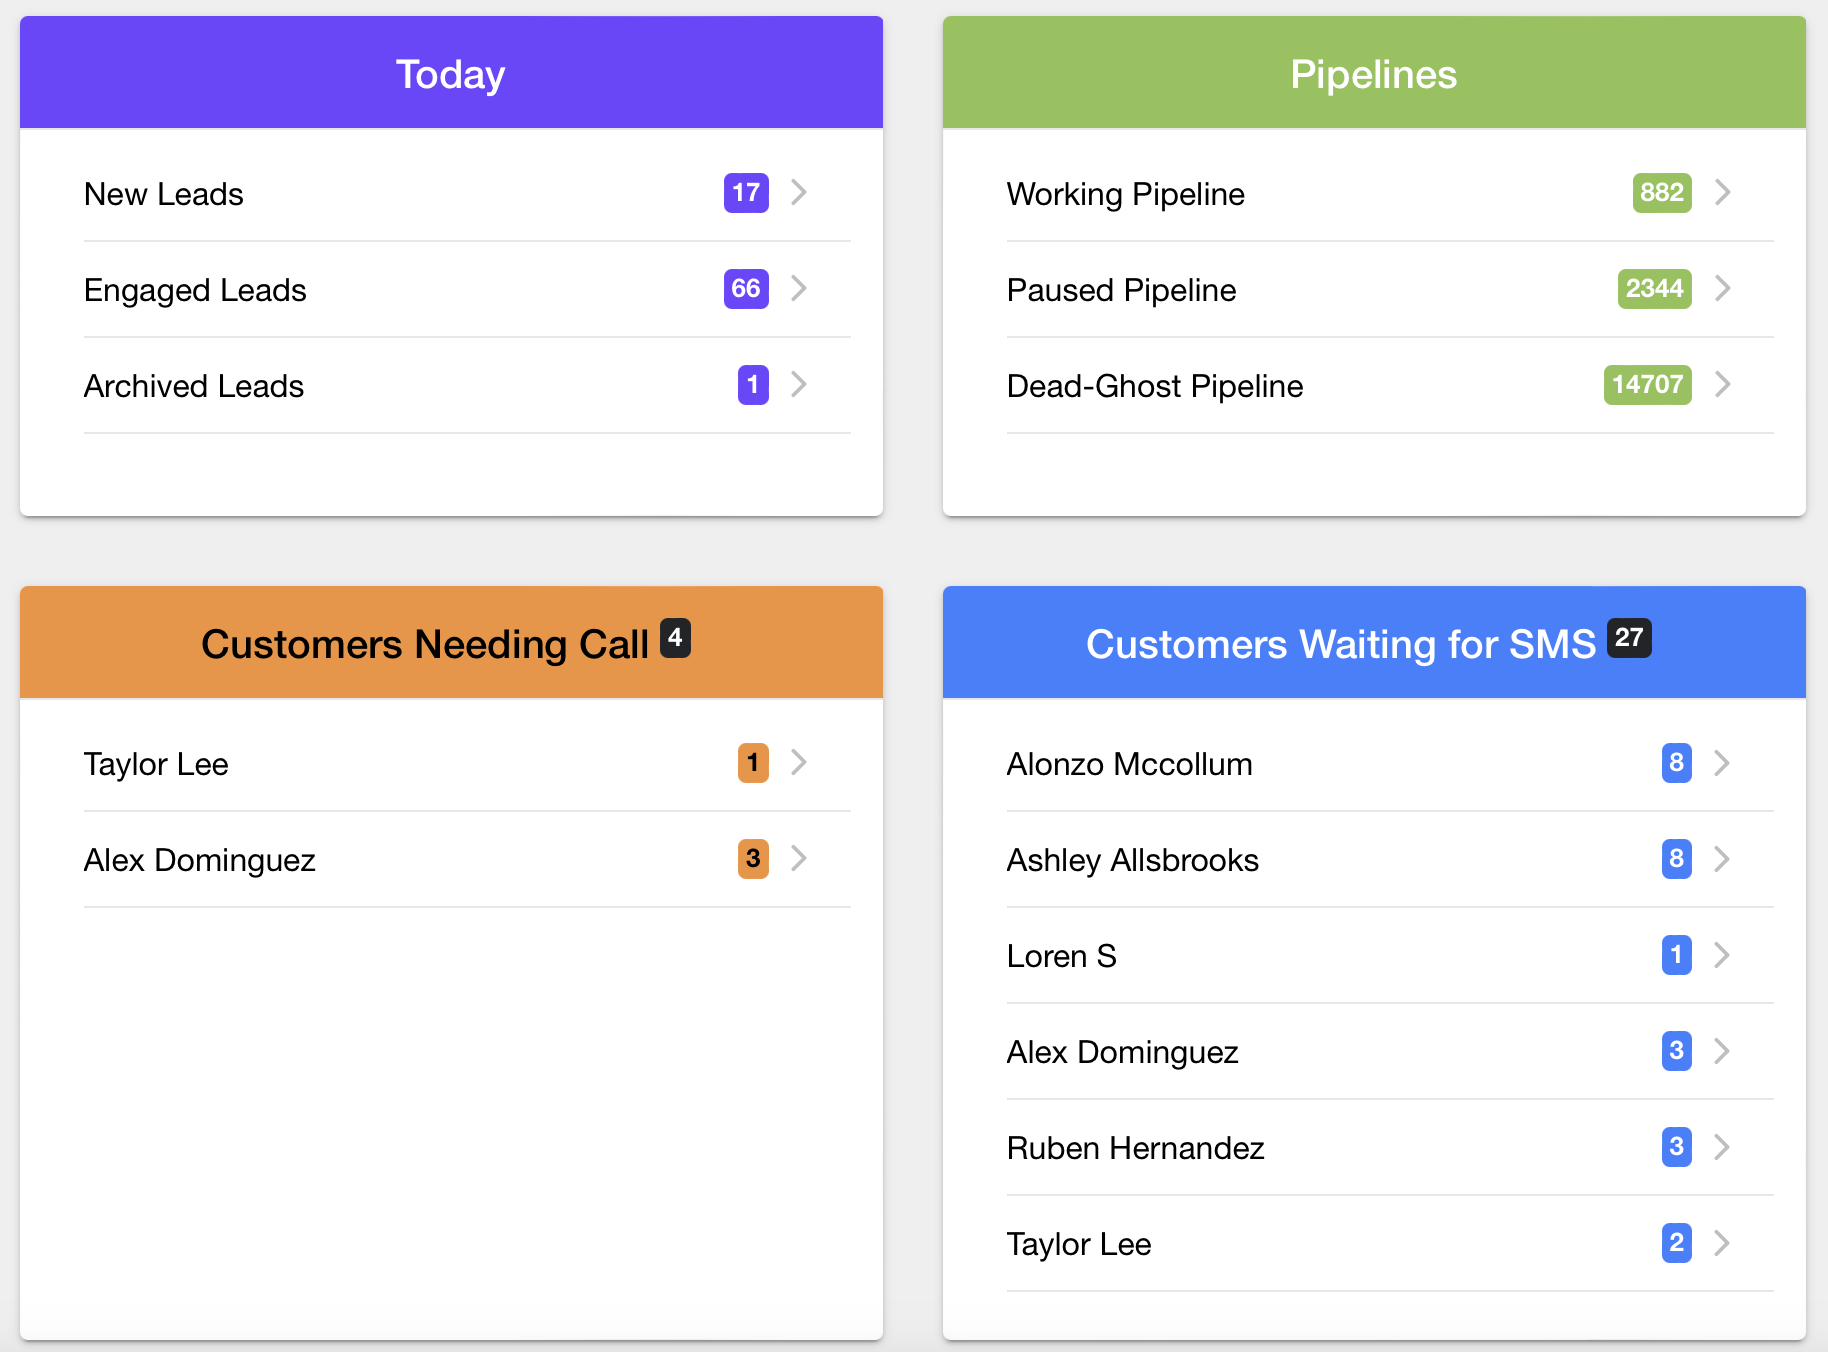The image size is (1828, 1352).
Task: Click chevron next to Loren S
Action: pos(1722,955)
